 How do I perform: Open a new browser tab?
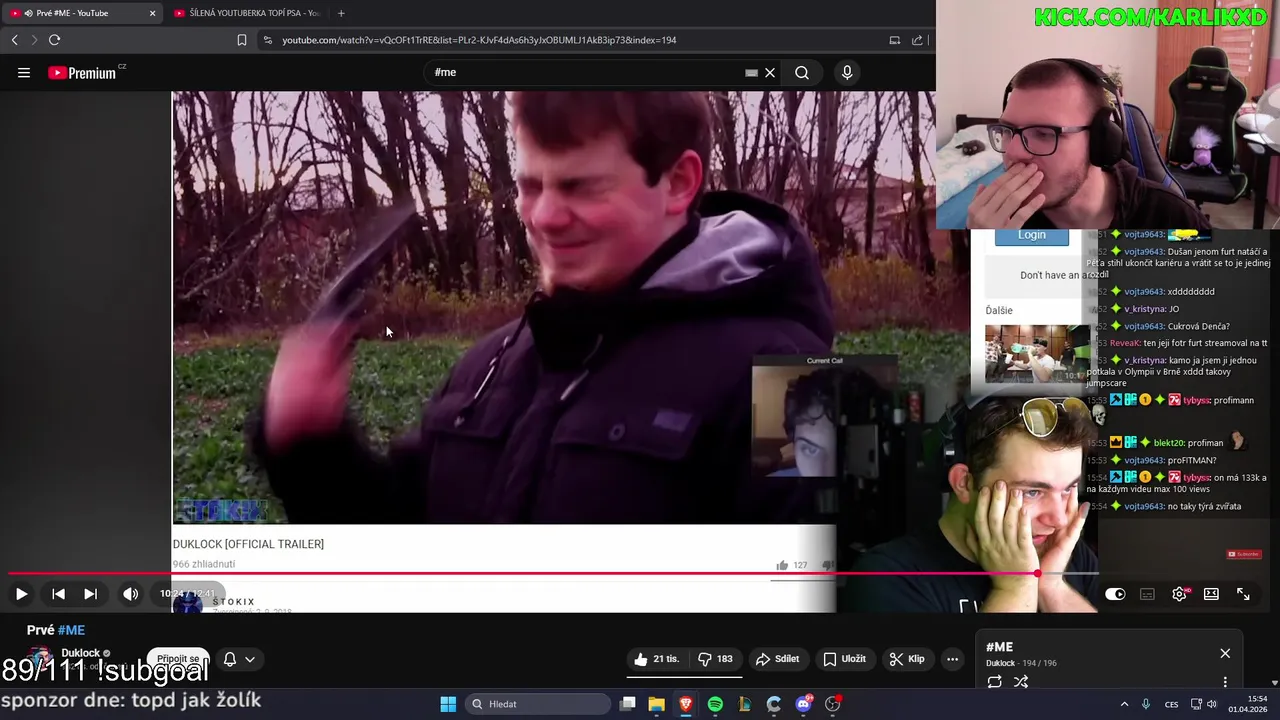pyautogui.click(x=341, y=13)
